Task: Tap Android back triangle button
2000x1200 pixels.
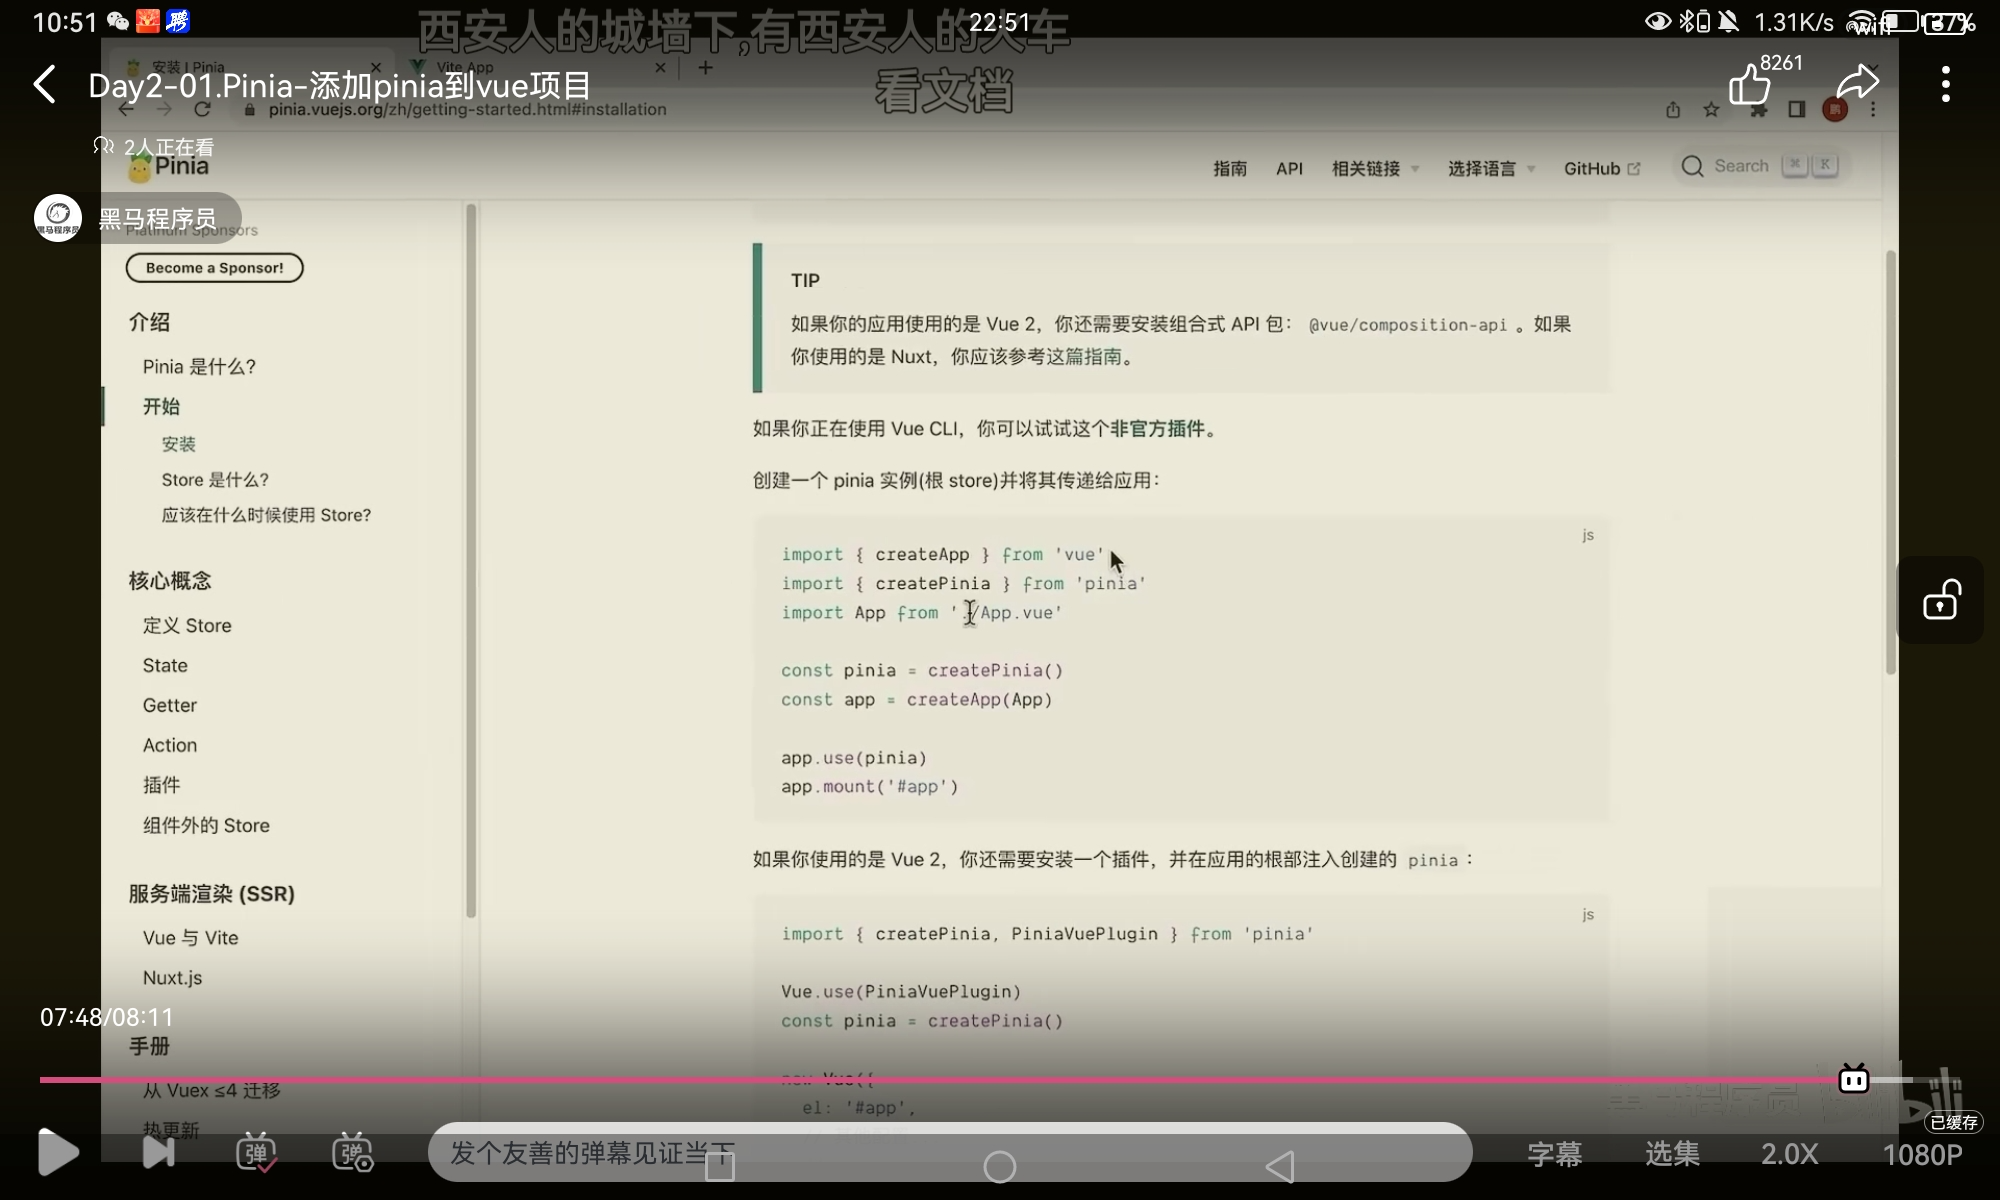Action: point(1280,1167)
